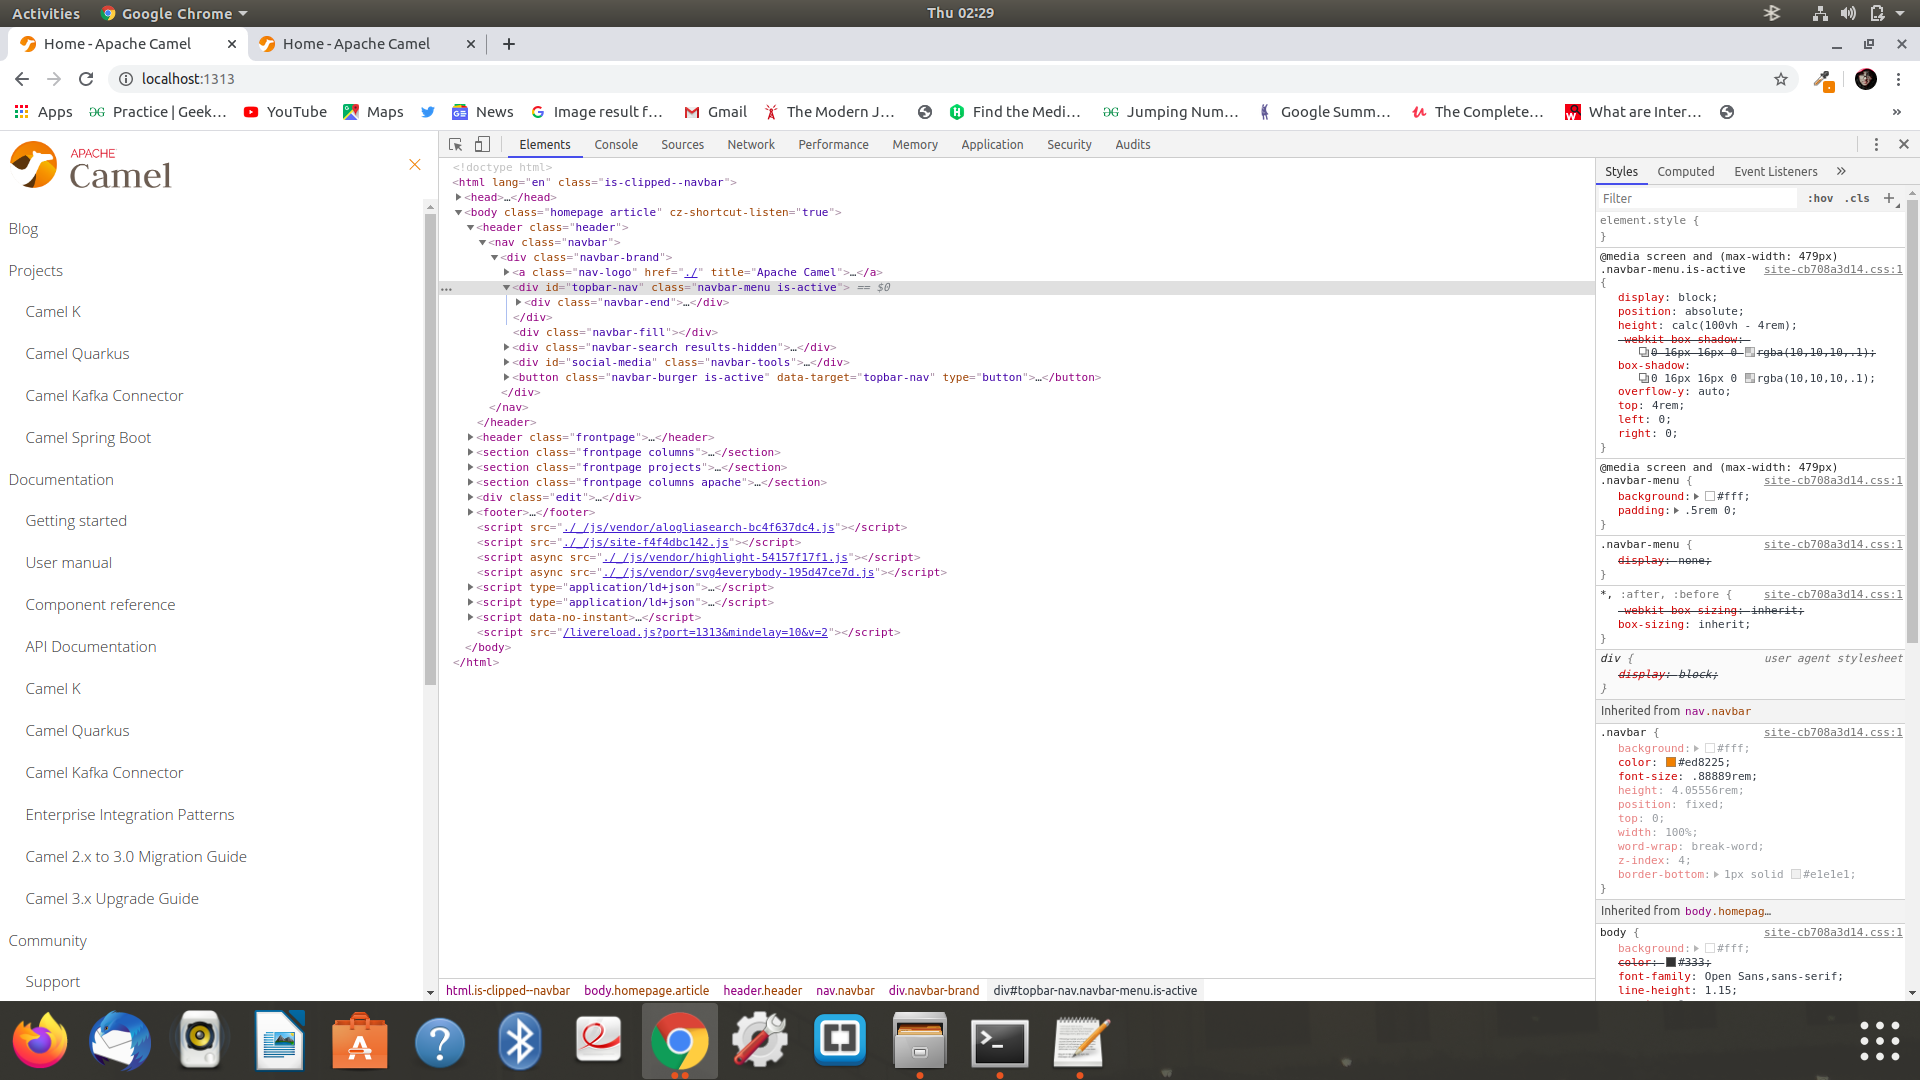
Task: Open the YouTube bookmark
Action: (285, 112)
